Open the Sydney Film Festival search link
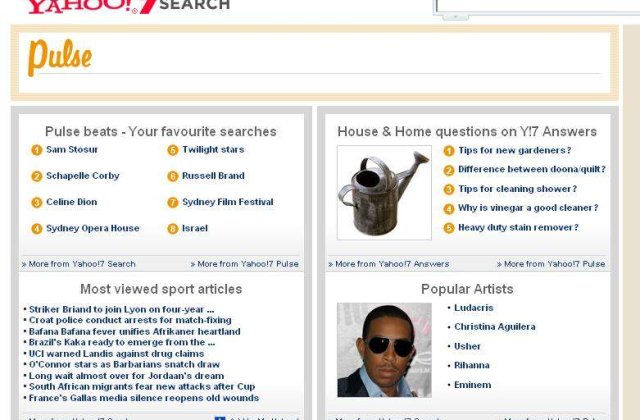This screenshot has height=420, width=640. point(228,202)
